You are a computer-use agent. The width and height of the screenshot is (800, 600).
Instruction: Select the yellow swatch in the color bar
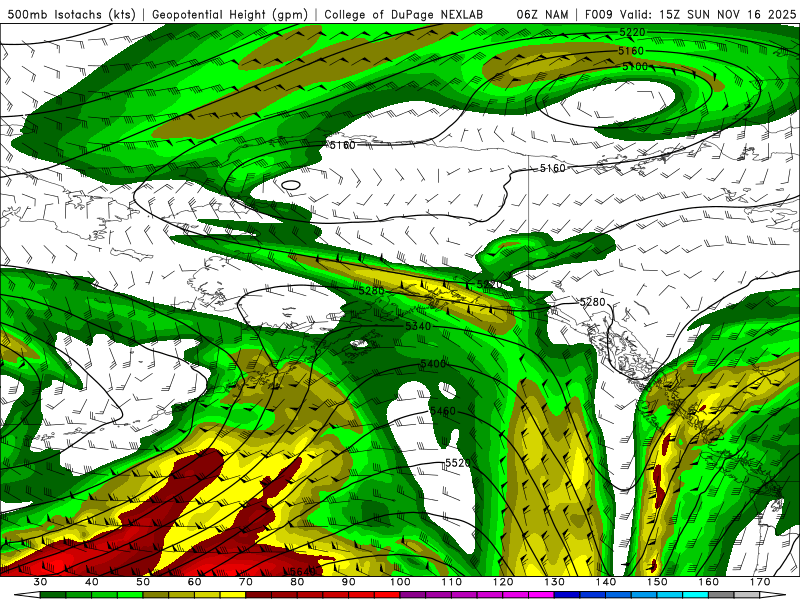coord(233,595)
